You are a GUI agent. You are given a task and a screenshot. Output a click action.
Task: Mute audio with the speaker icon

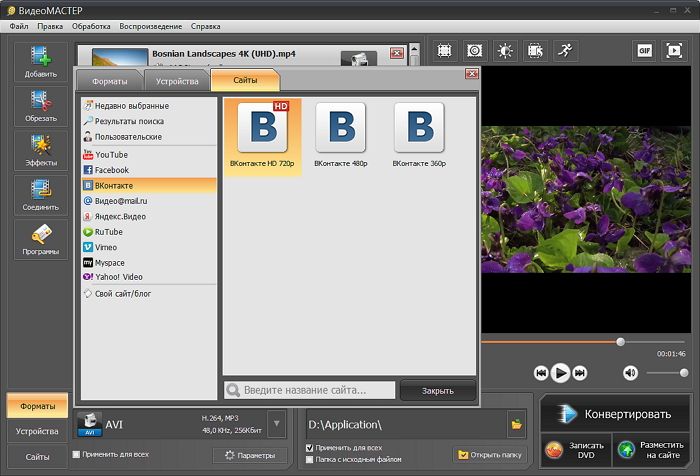[x=630, y=372]
